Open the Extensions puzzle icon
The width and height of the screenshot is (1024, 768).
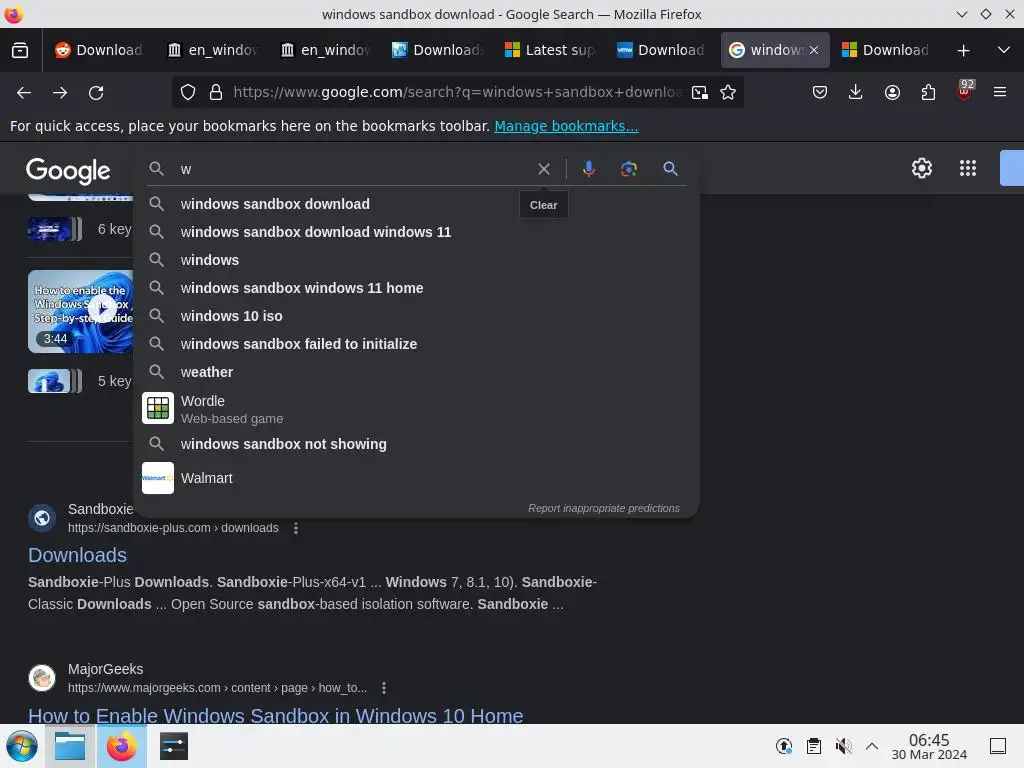(928, 93)
